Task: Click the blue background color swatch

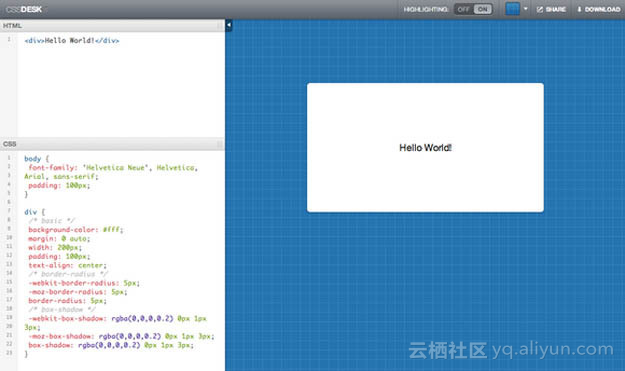Action: tap(513, 9)
